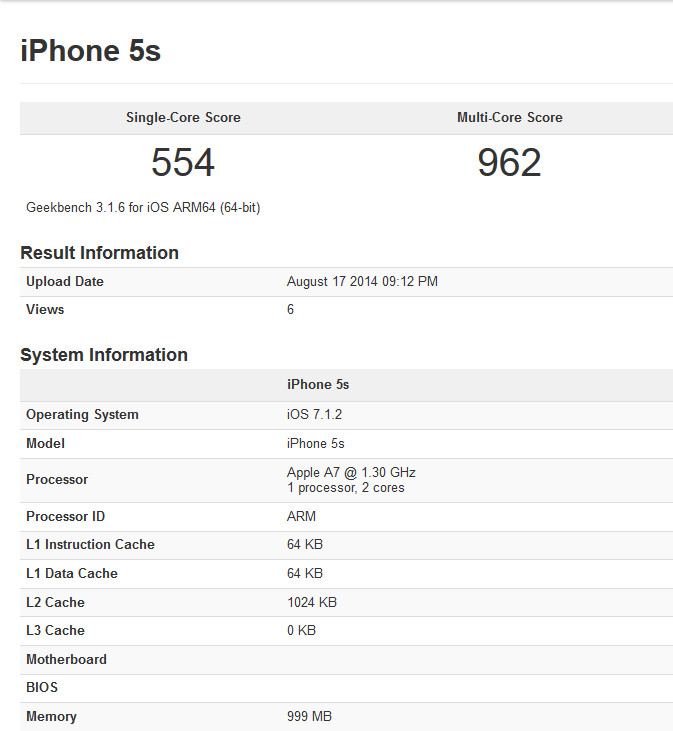Click the Operating System label
The height and width of the screenshot is (731, 673).
82,414
